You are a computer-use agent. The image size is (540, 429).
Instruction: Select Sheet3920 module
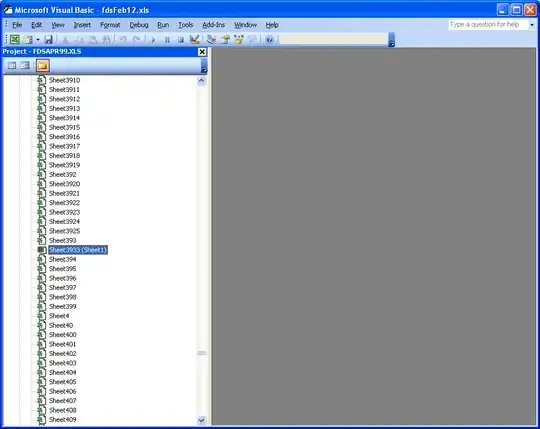tap(64, 184)
